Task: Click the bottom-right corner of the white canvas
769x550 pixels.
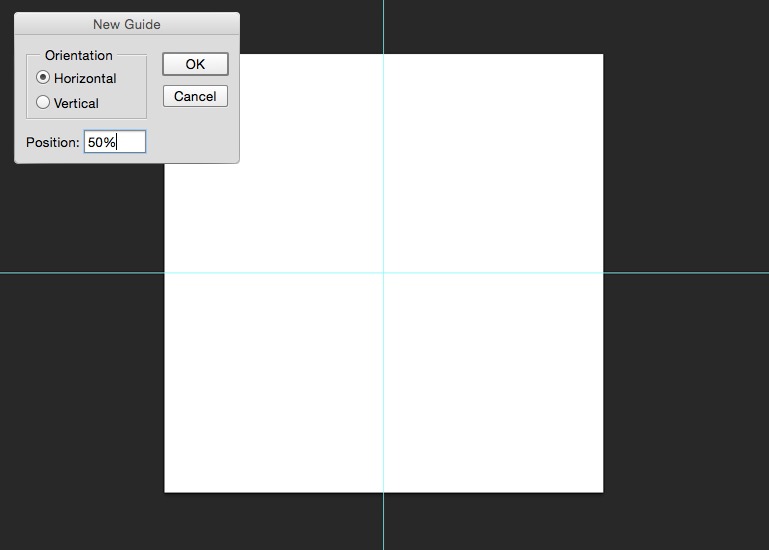Action: tap(602, 491)
